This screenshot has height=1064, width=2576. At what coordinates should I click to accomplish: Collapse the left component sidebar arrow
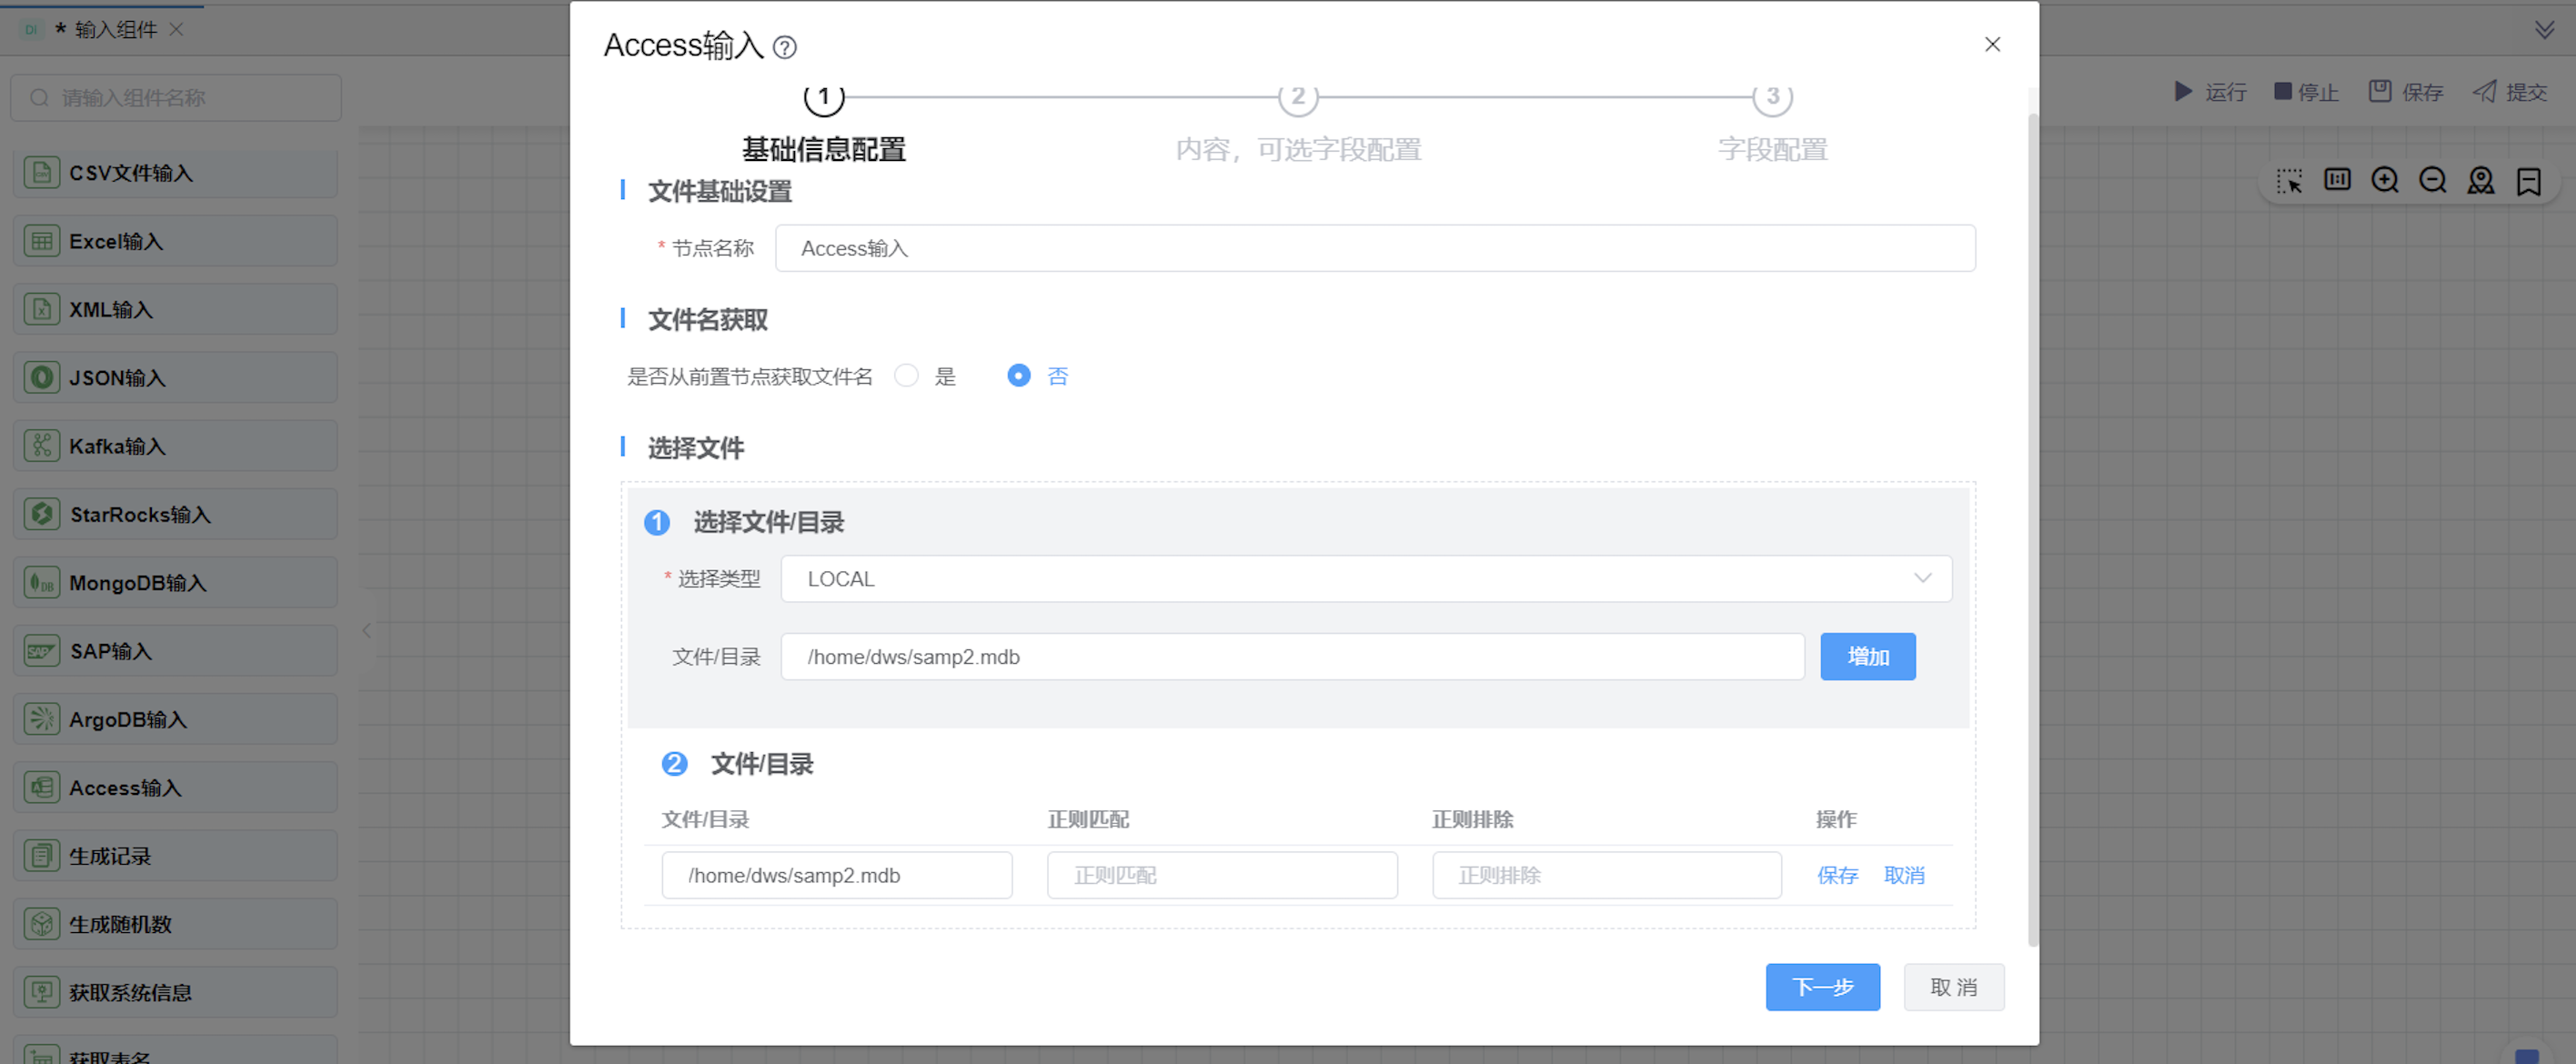pos(367,630)
